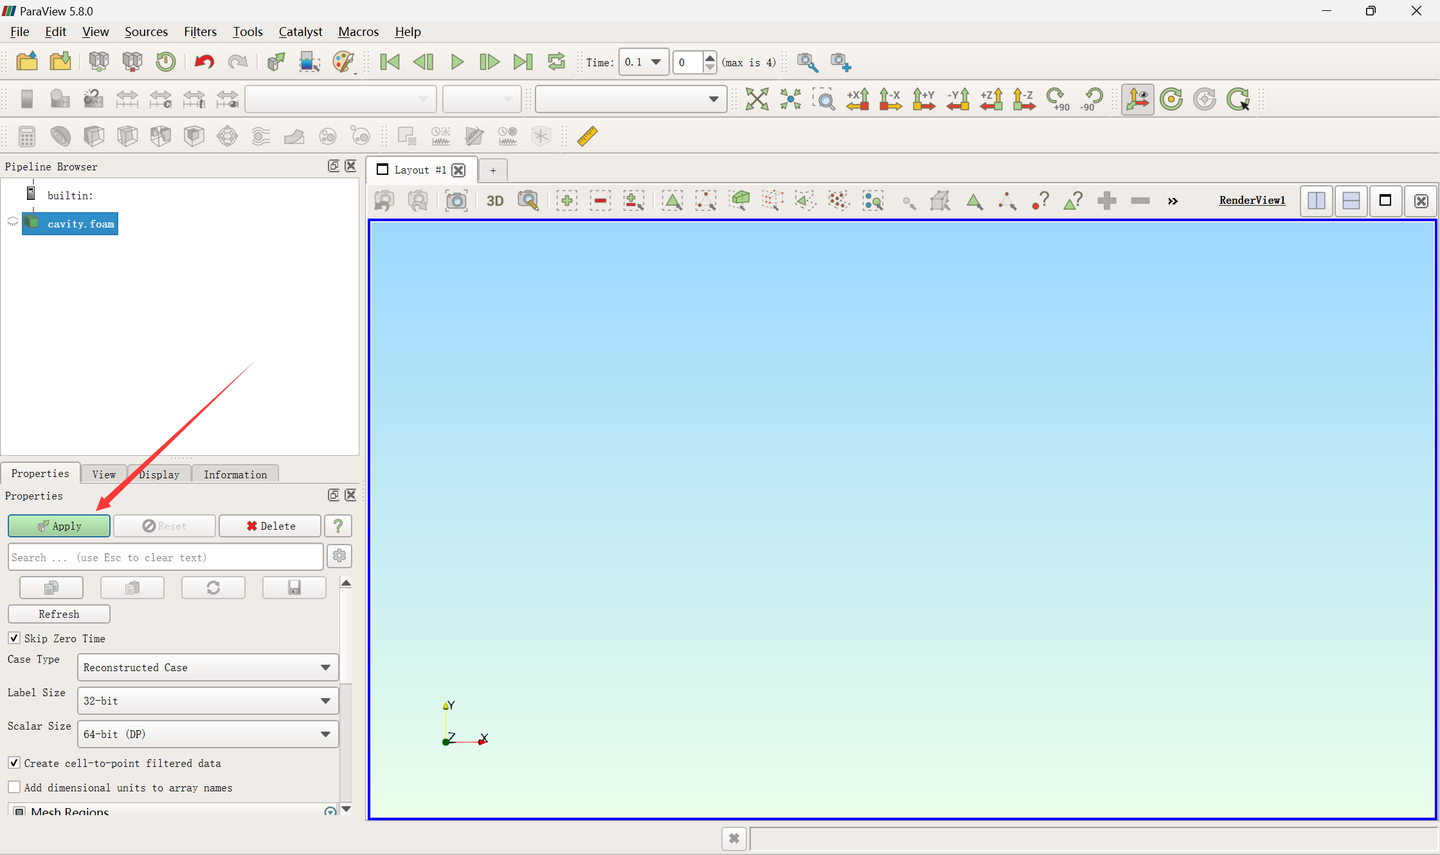Viewport: 1440px width, 855px height.
Task: Set view direction to +X
Action: tap(857, 99)
